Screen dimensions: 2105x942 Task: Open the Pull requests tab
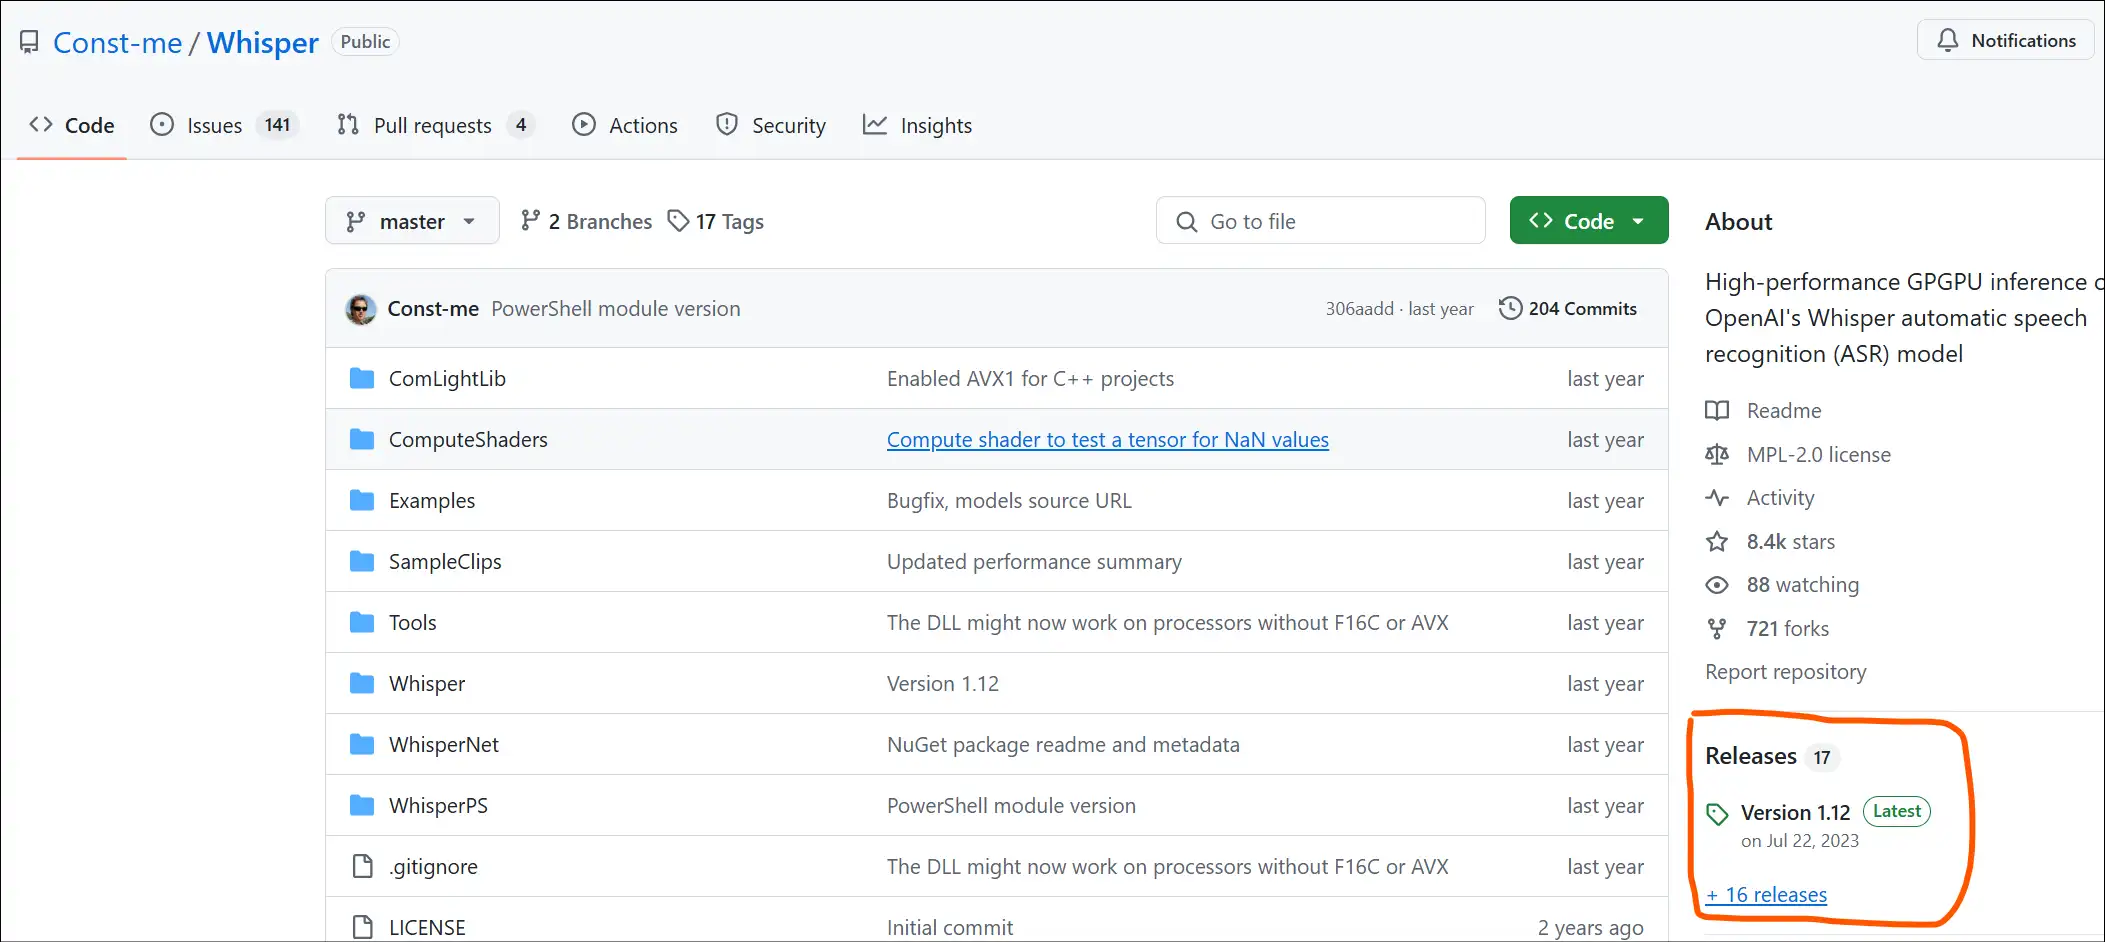pyautogui.click(x=435, y=125)
